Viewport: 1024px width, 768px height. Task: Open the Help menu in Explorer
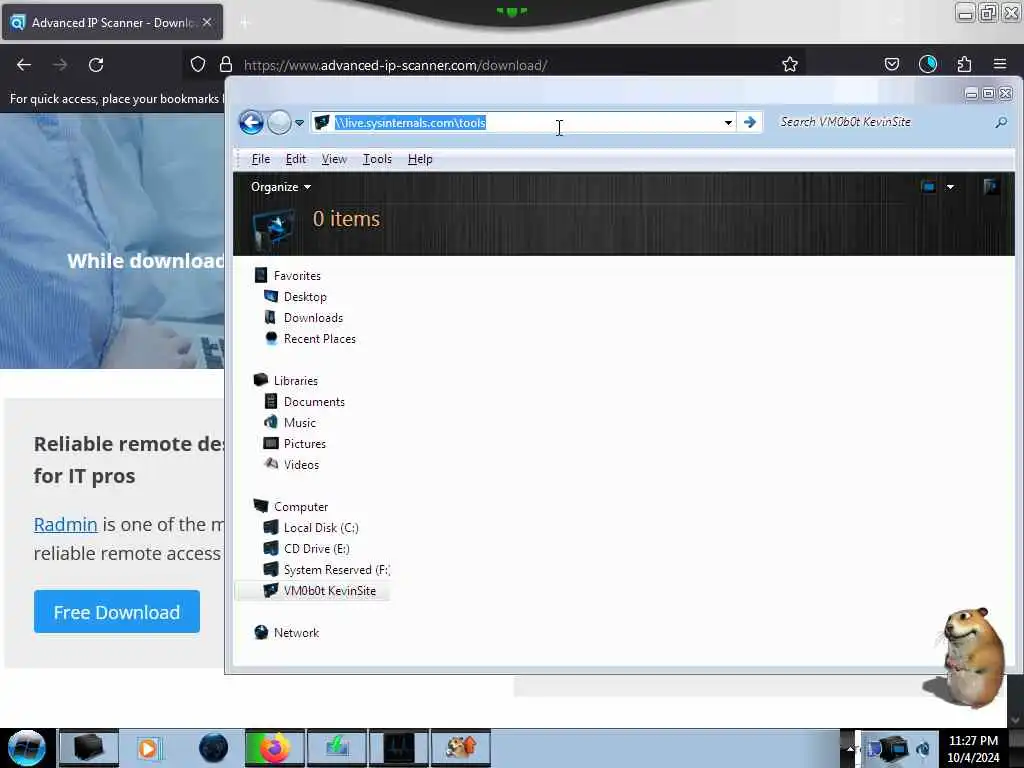click(x=420, y=159)
